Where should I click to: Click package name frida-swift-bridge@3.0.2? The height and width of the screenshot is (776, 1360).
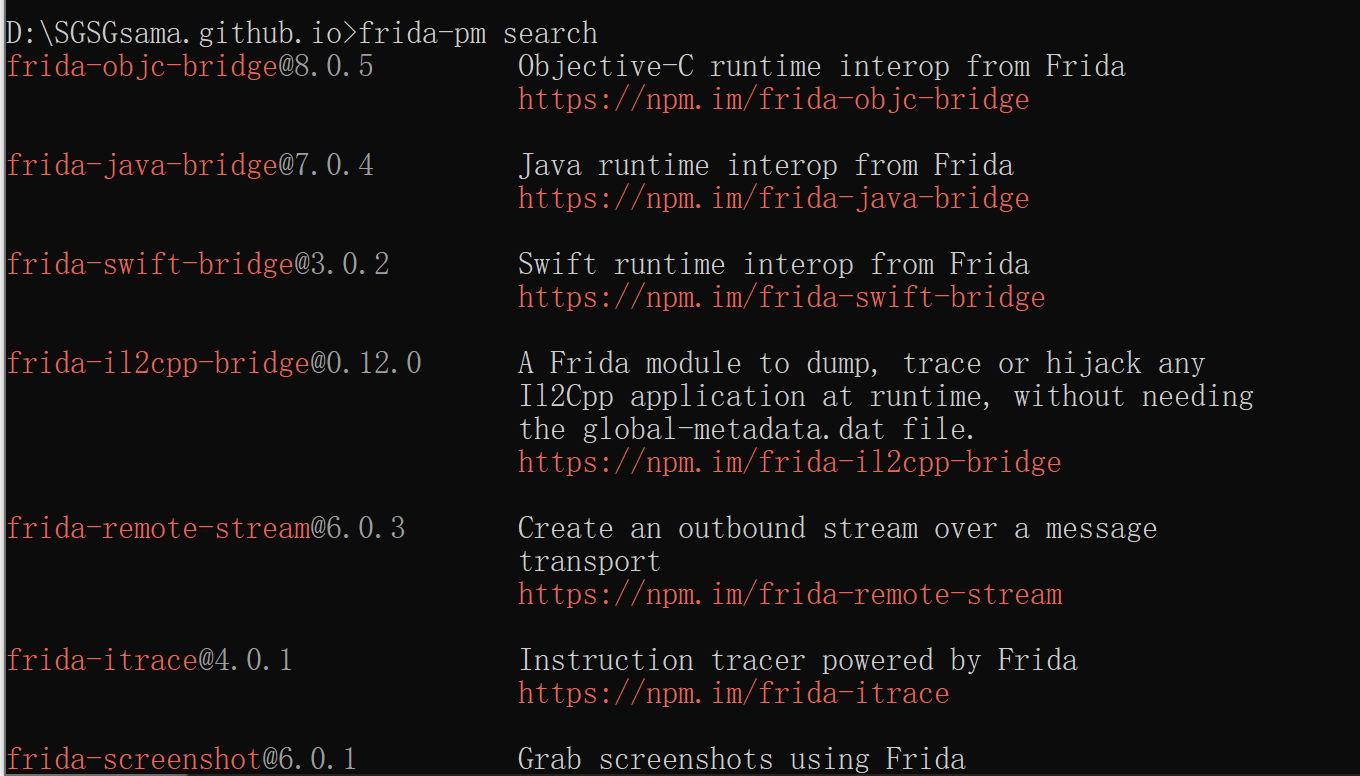198,265
